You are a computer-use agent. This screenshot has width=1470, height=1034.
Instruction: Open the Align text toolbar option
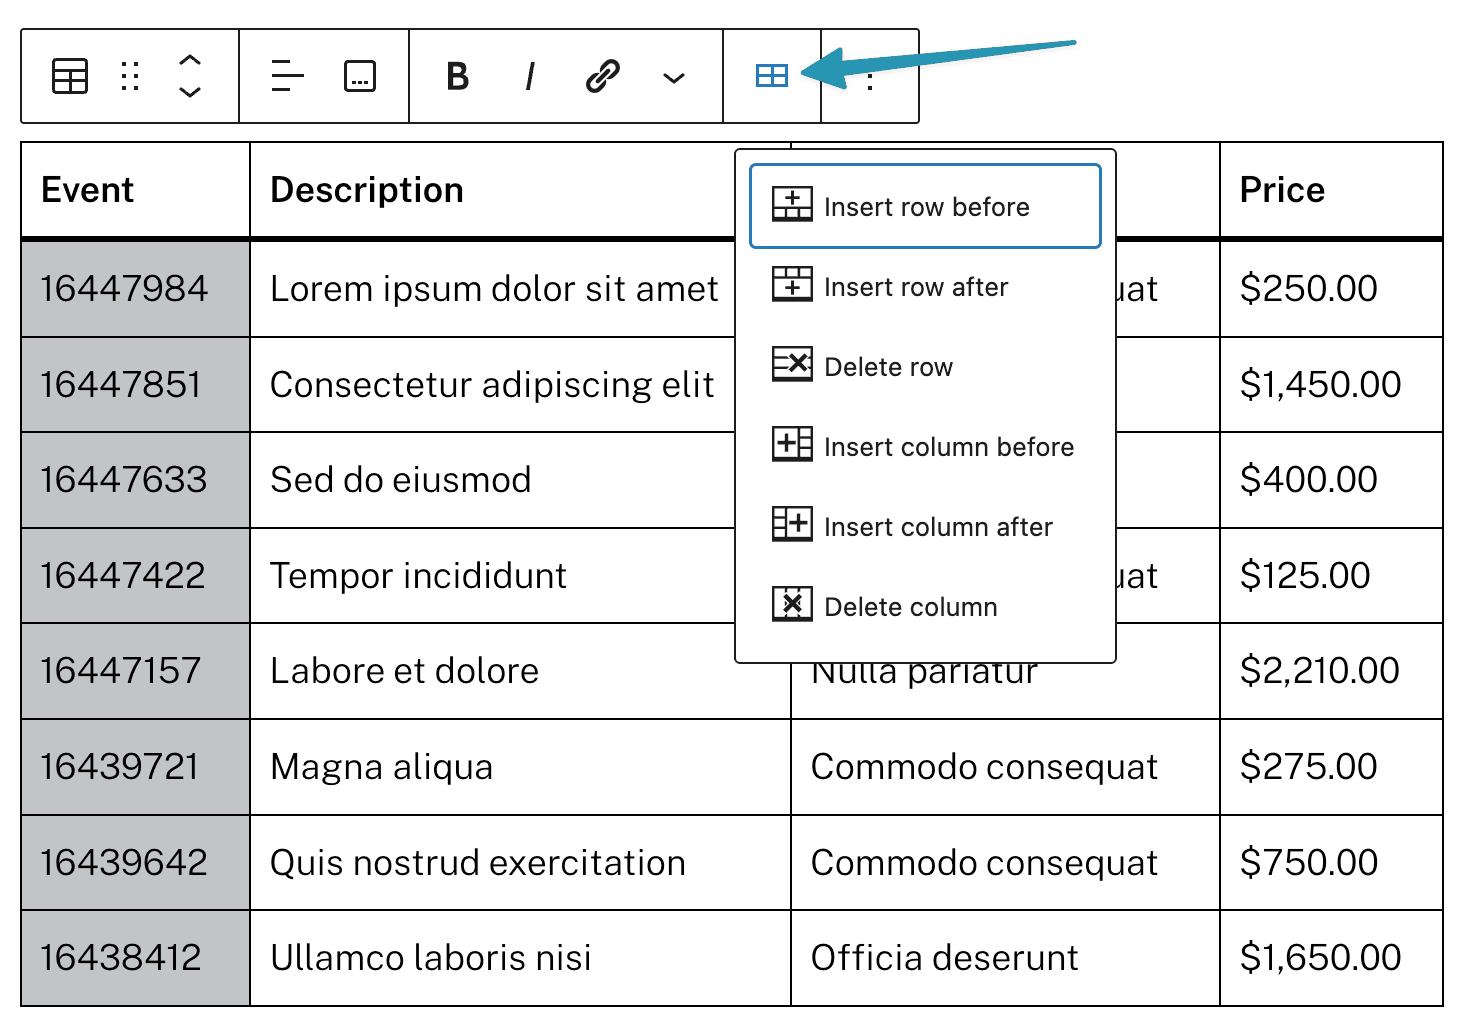[288, 76]
